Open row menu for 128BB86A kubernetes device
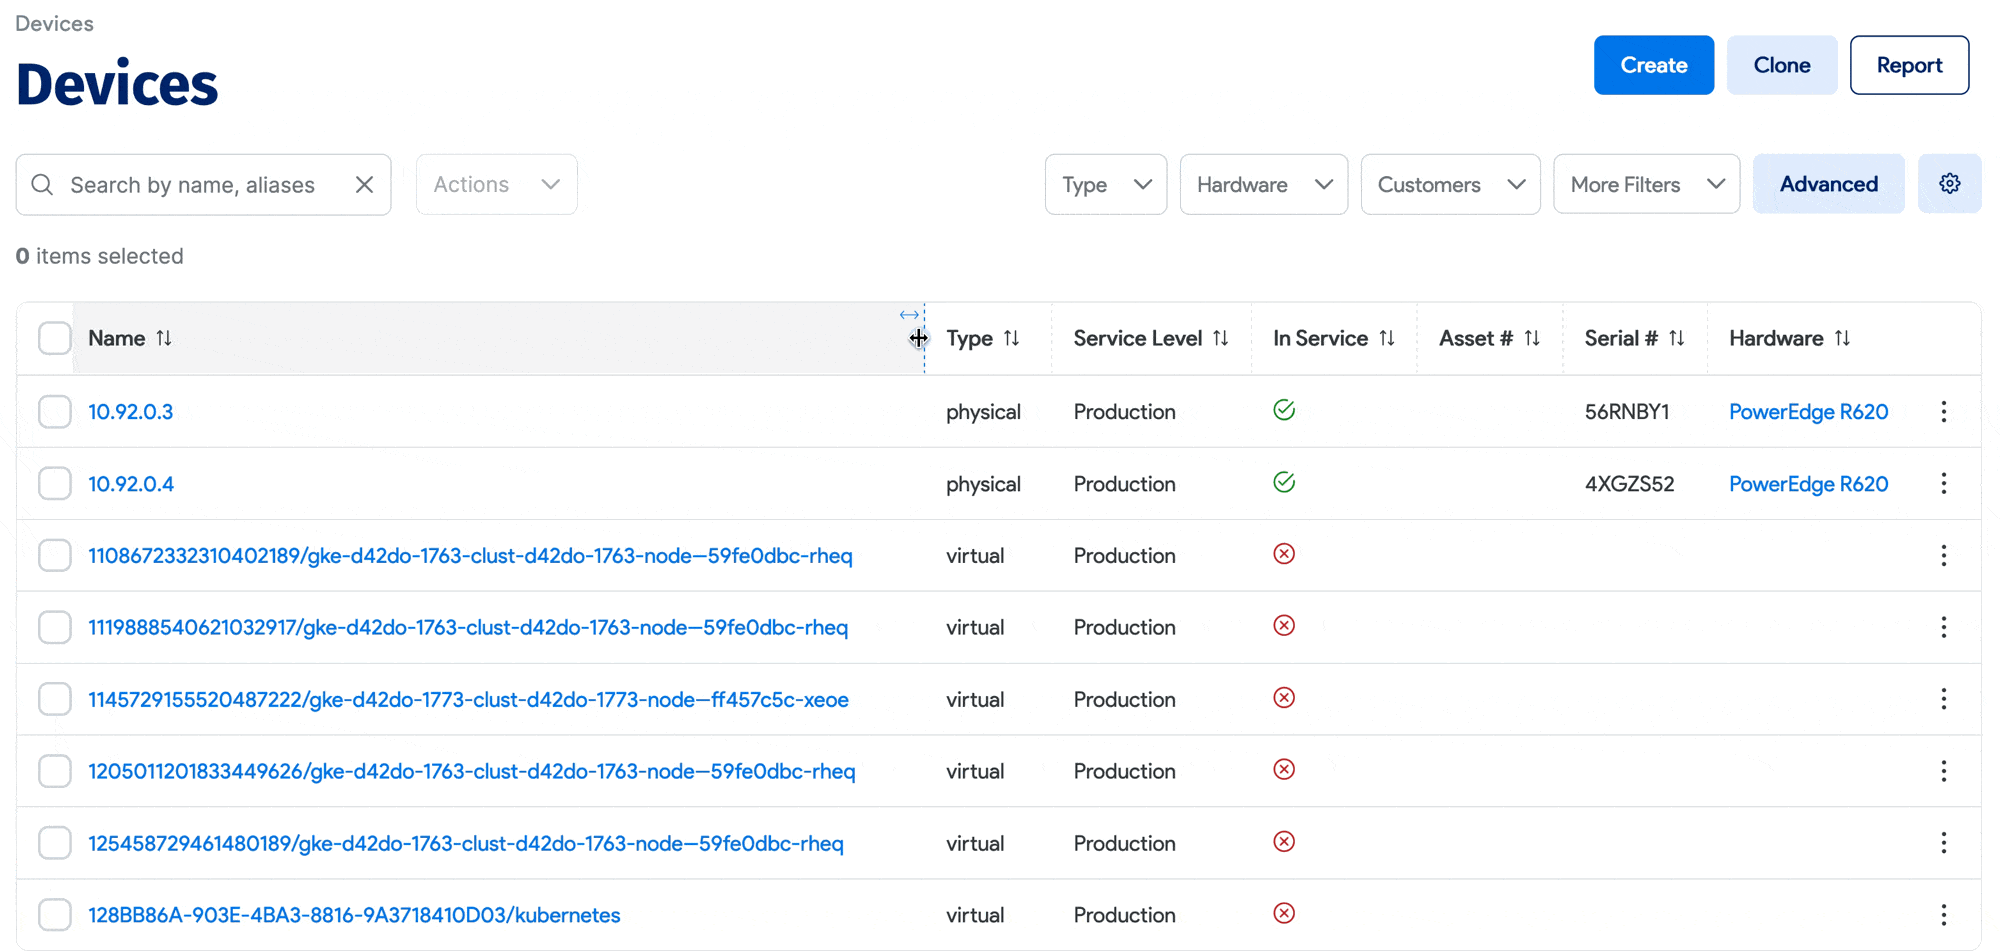This screenshot has width=2000, height=952. pyautogui.click(x=1943, y=915)
